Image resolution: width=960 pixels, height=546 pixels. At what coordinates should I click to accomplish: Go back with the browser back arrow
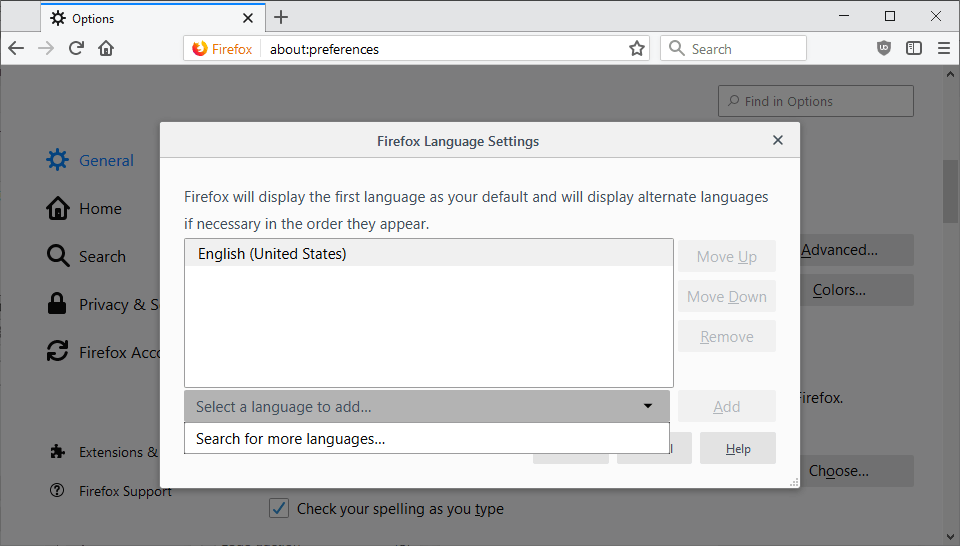16,48
